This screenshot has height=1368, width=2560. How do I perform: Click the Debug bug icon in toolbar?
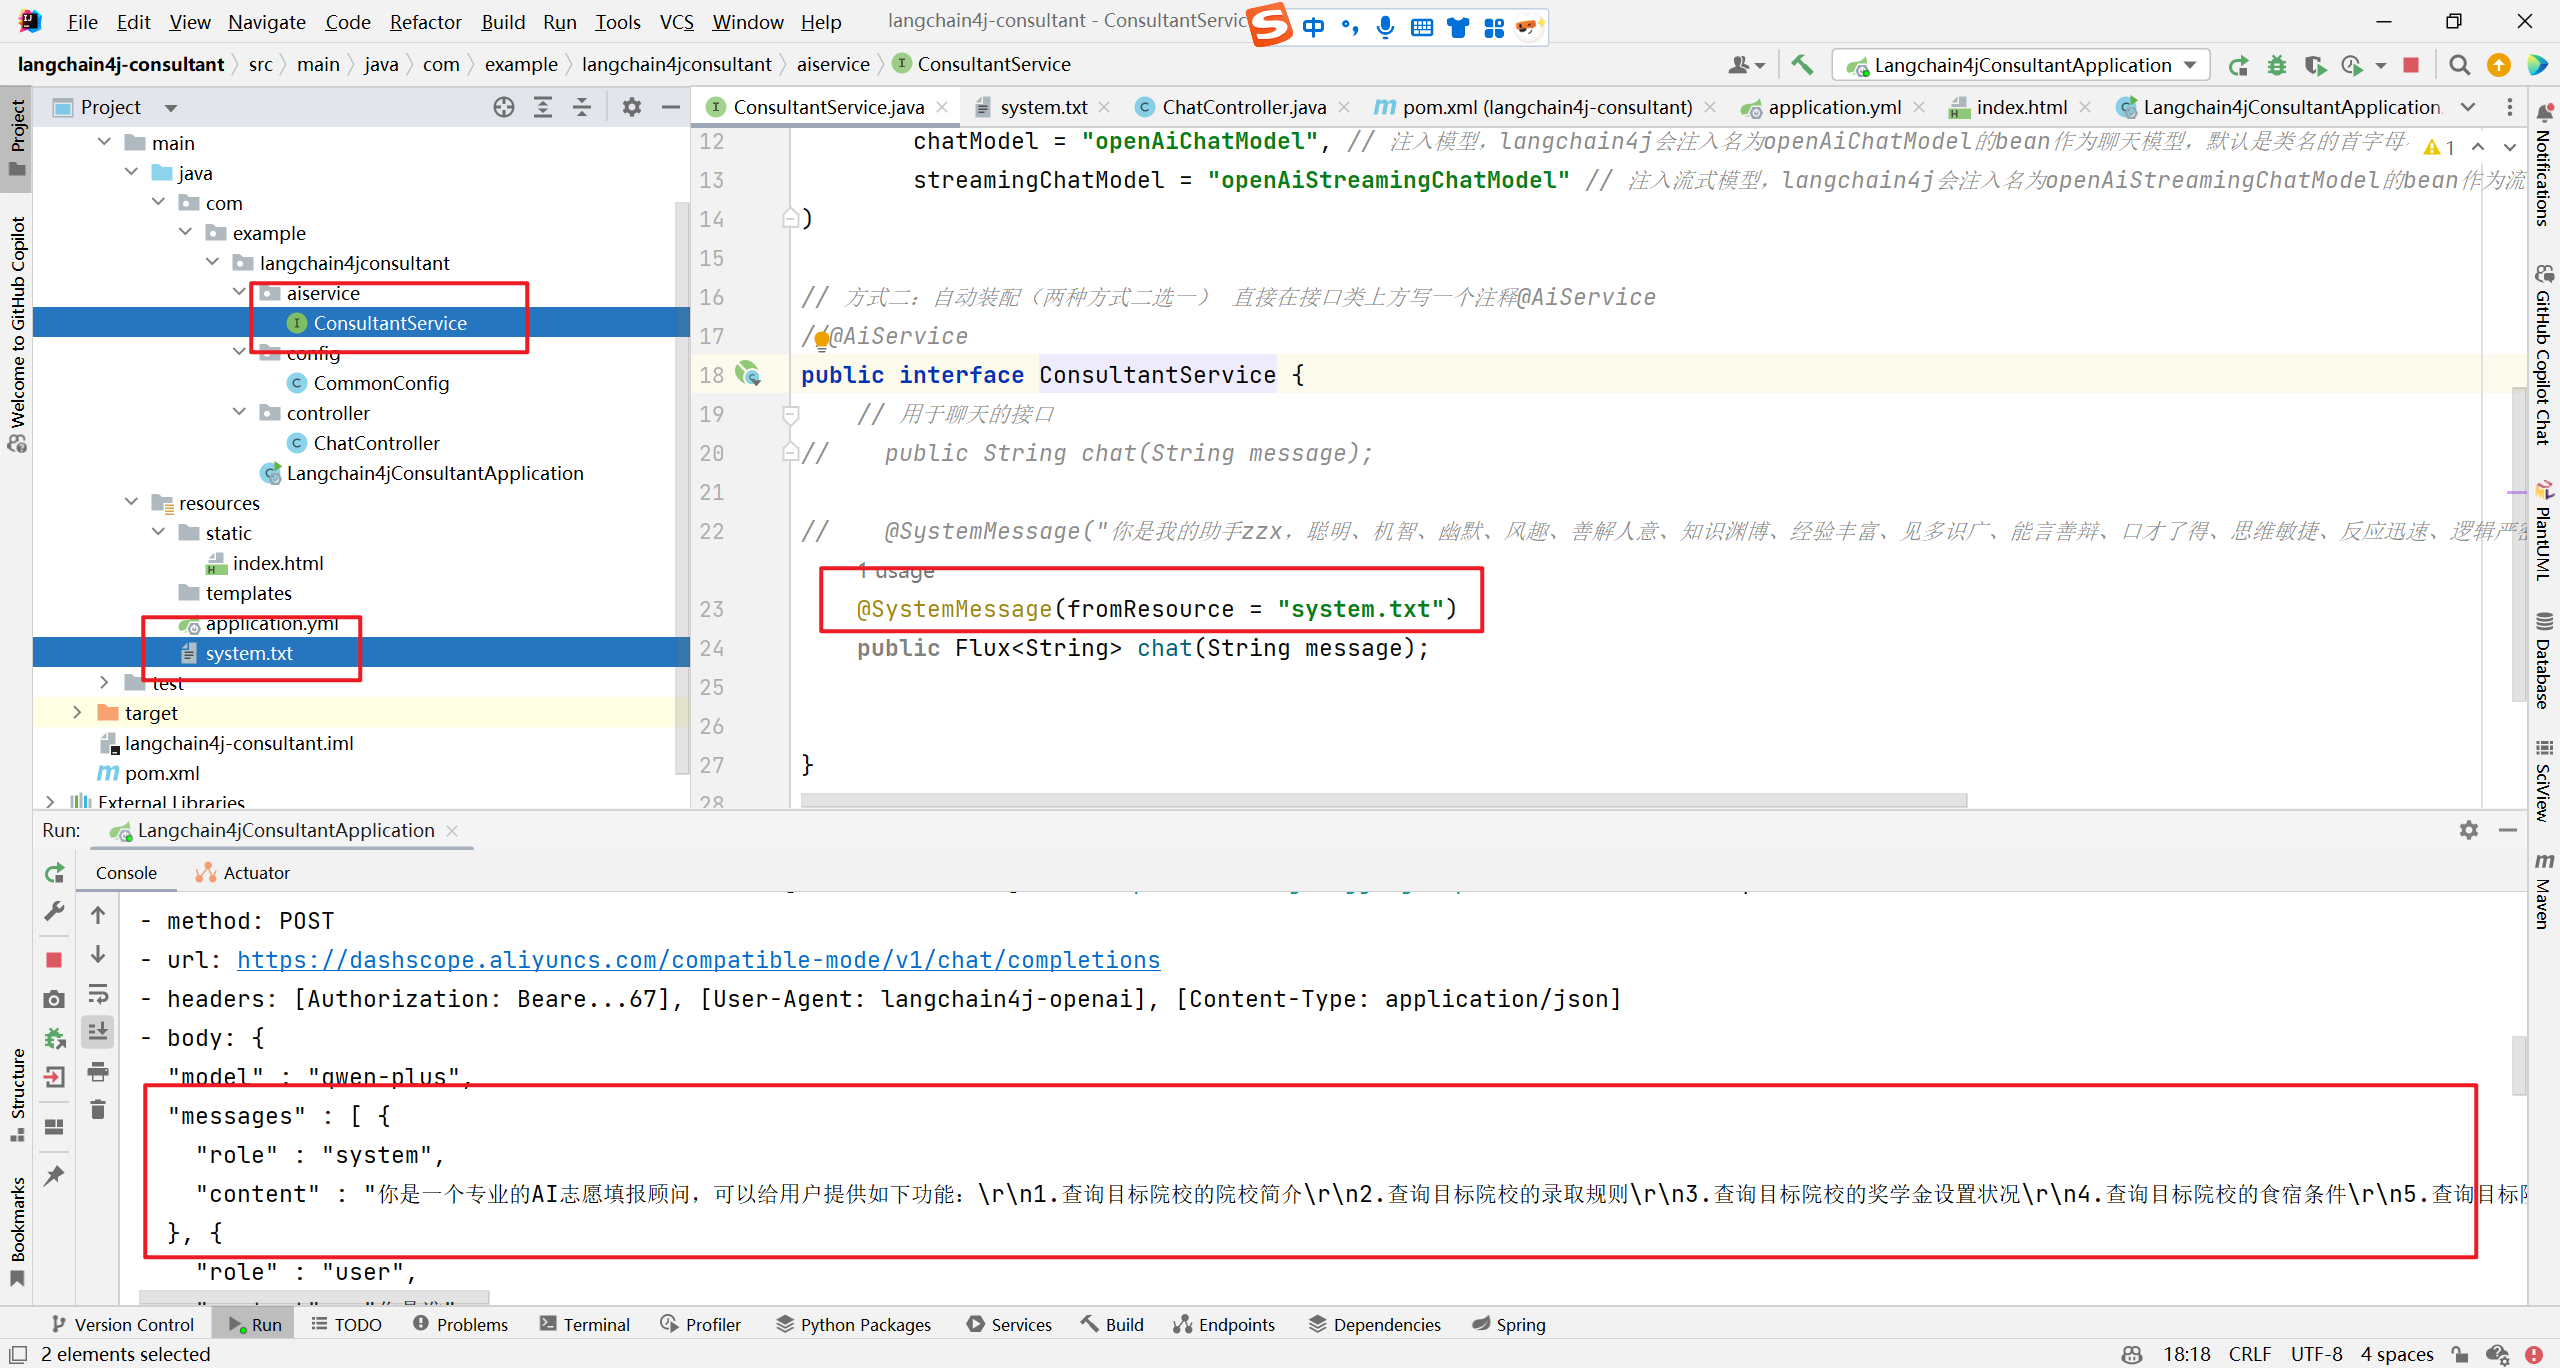click(x=2277, y=65)
